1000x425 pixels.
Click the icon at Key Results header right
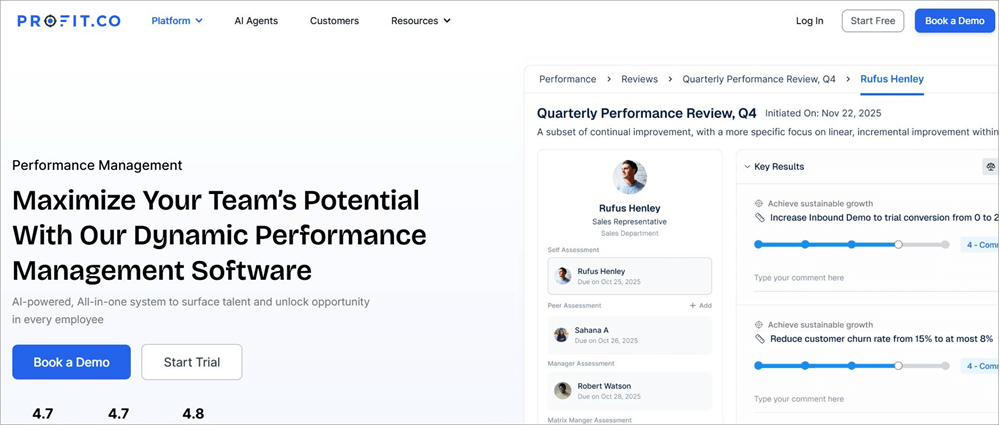[989, 167]
